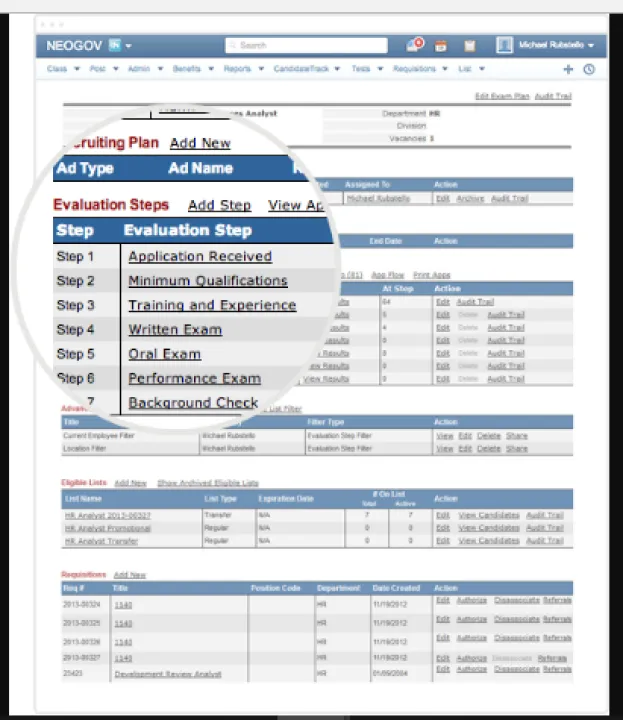Expand the Post menu arrow
The image size is (623, 720).
coord(116,69)
